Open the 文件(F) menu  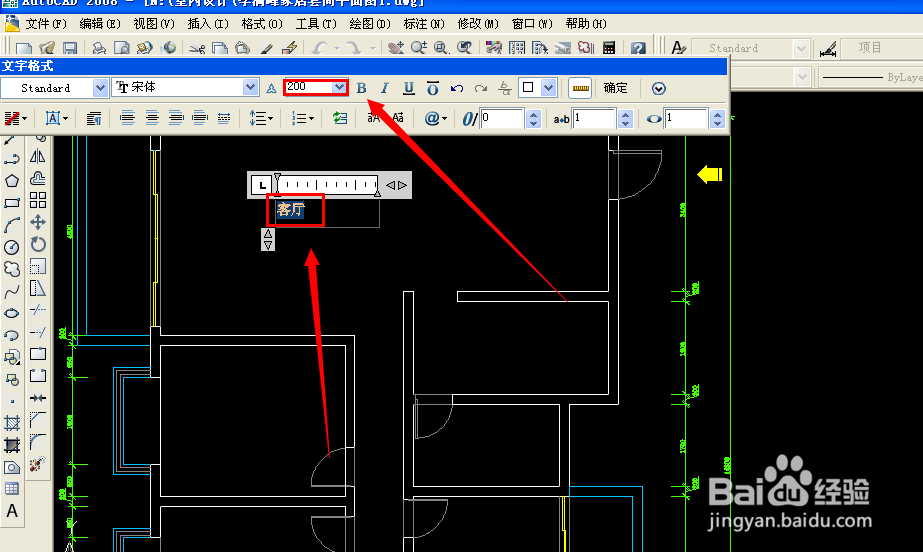[46, 24]
